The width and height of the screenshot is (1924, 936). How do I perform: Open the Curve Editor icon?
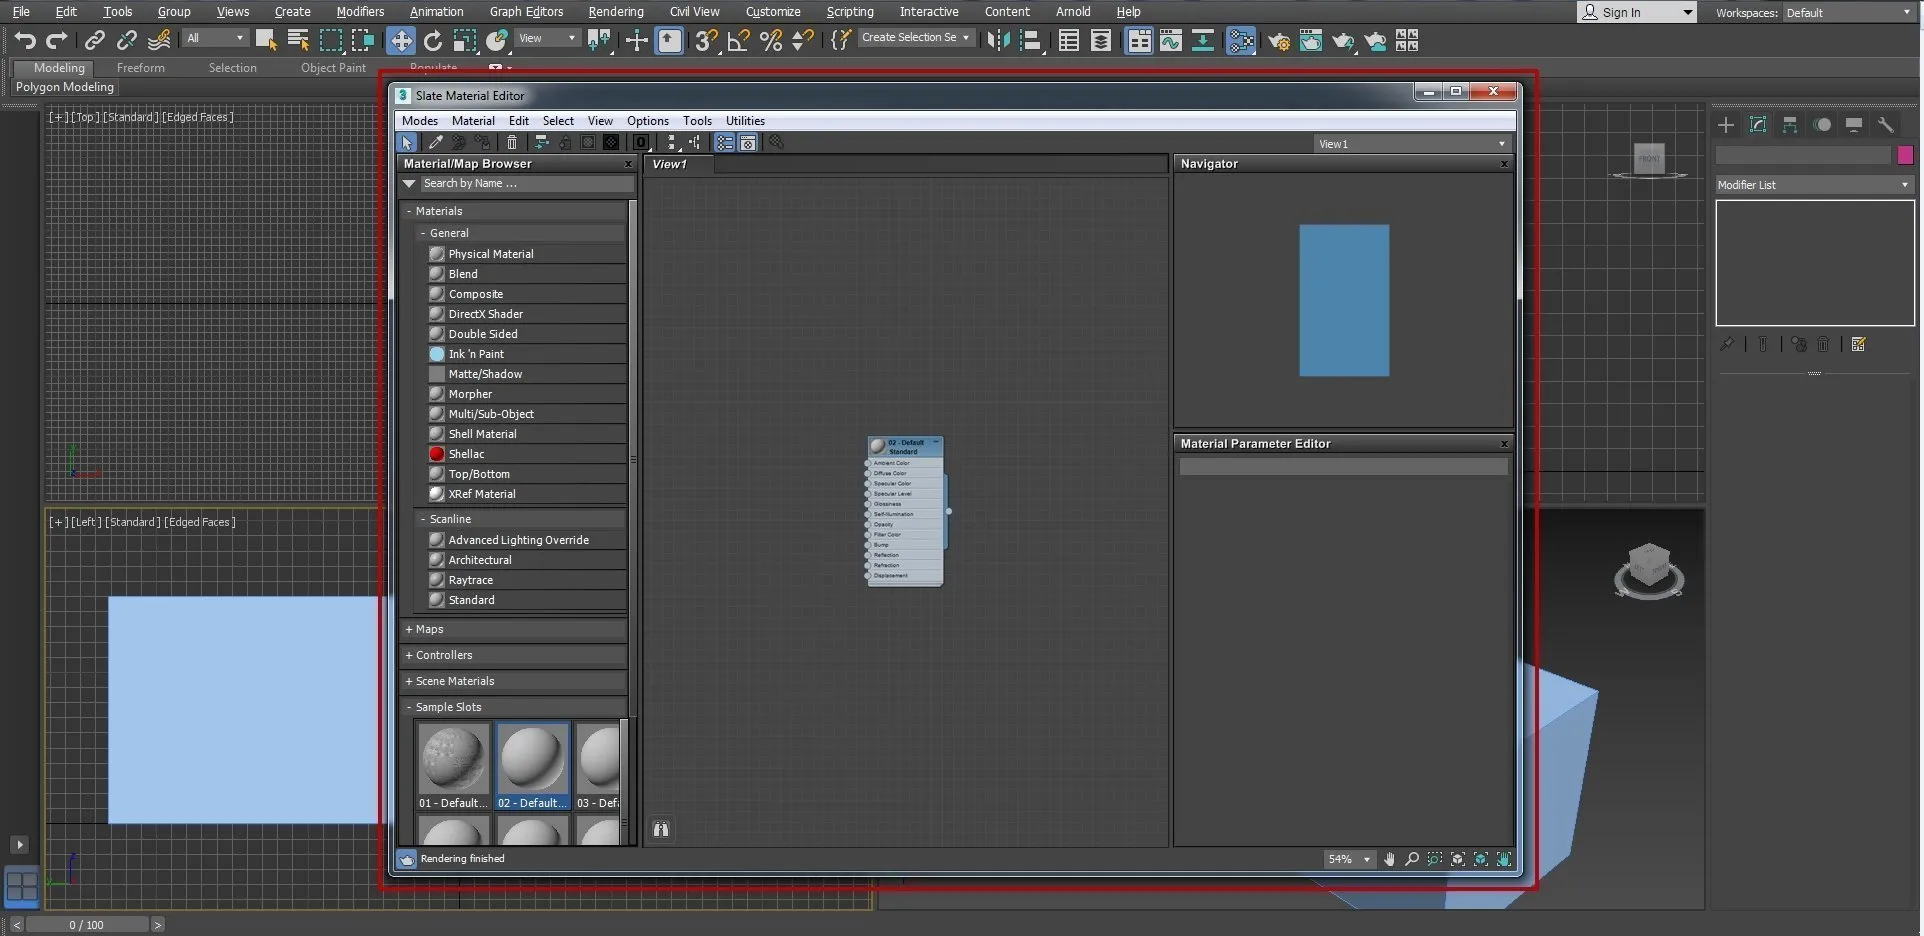(x=1170, y=40)
